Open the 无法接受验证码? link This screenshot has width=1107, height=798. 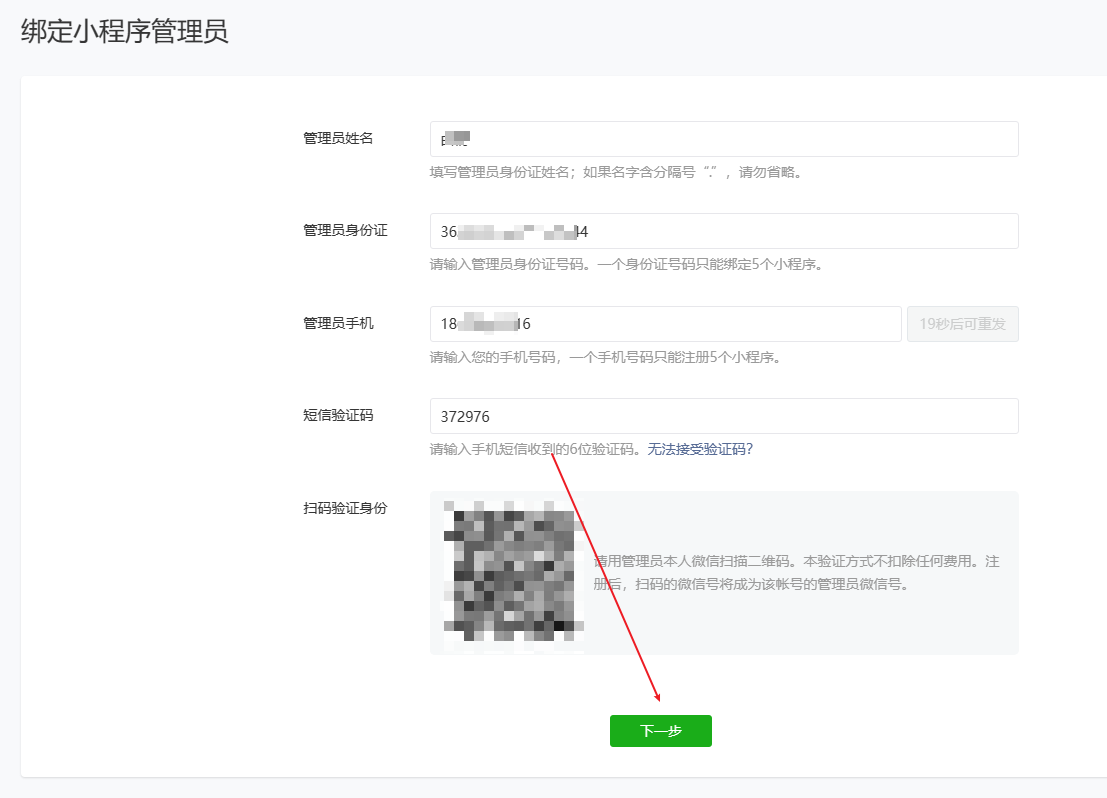tap(700, 449)
